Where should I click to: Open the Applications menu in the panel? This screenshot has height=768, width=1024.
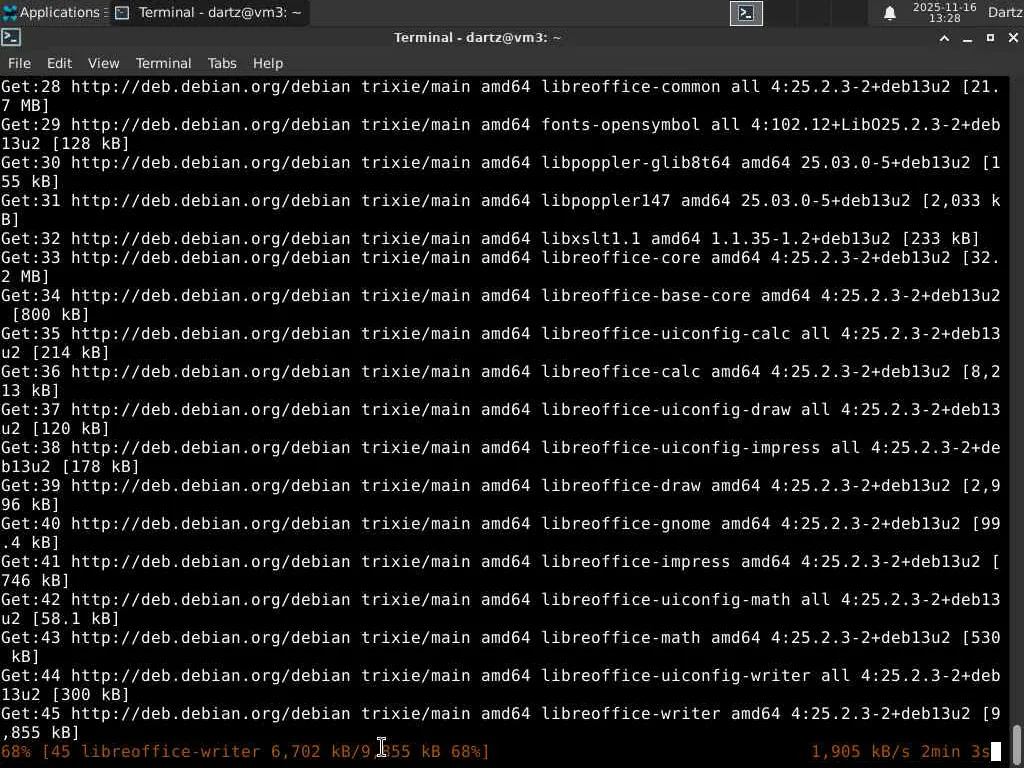[x=52, y=12]
